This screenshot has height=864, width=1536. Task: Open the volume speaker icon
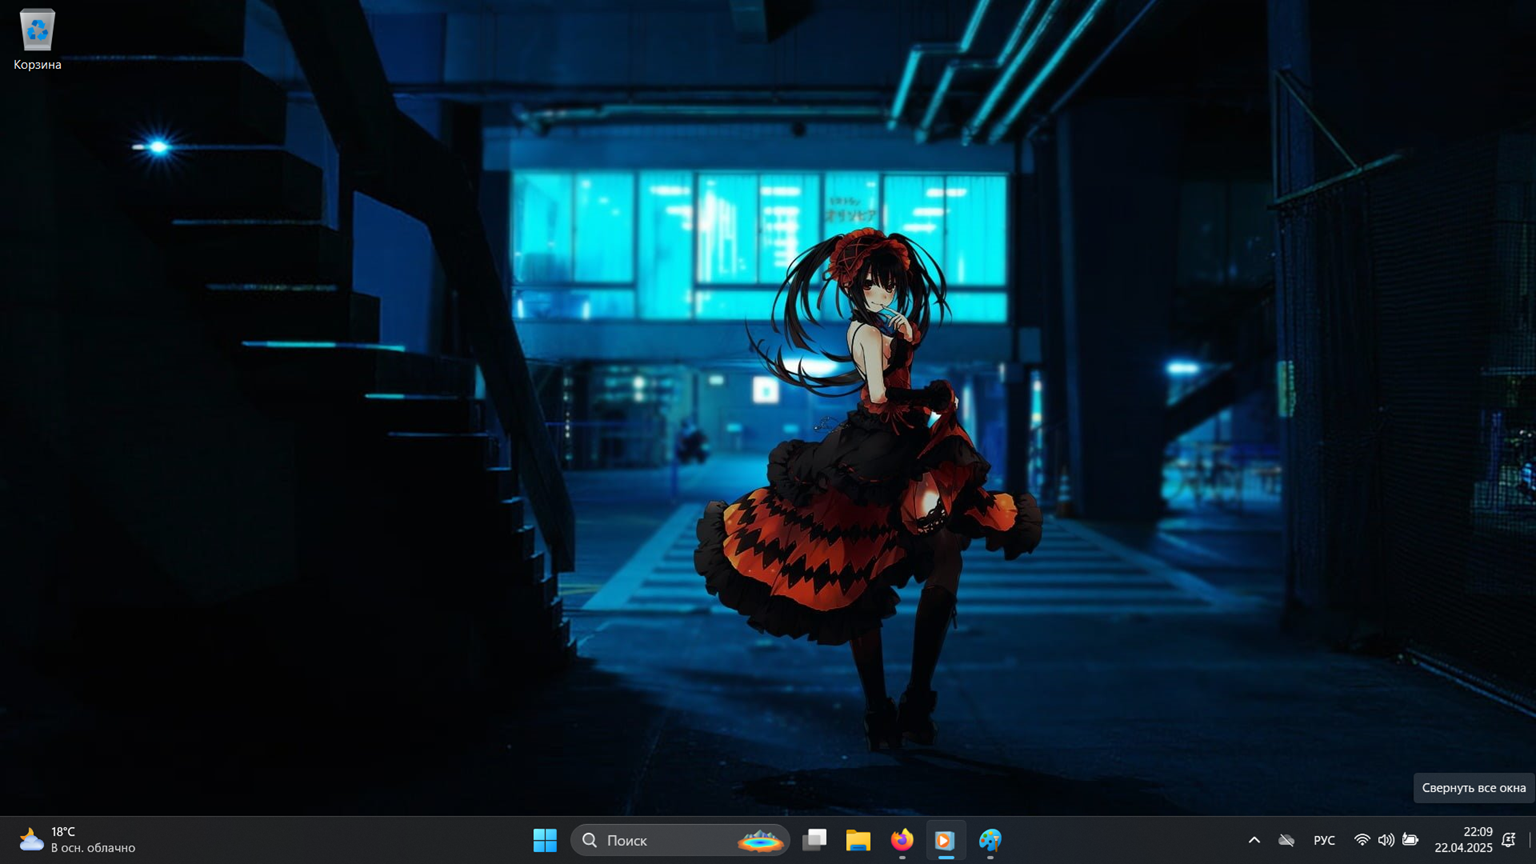pos(1386,840)
